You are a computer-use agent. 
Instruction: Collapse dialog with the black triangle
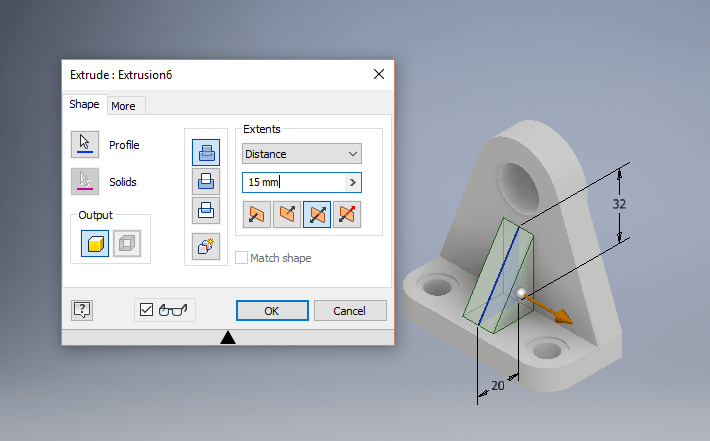(228, 337)
